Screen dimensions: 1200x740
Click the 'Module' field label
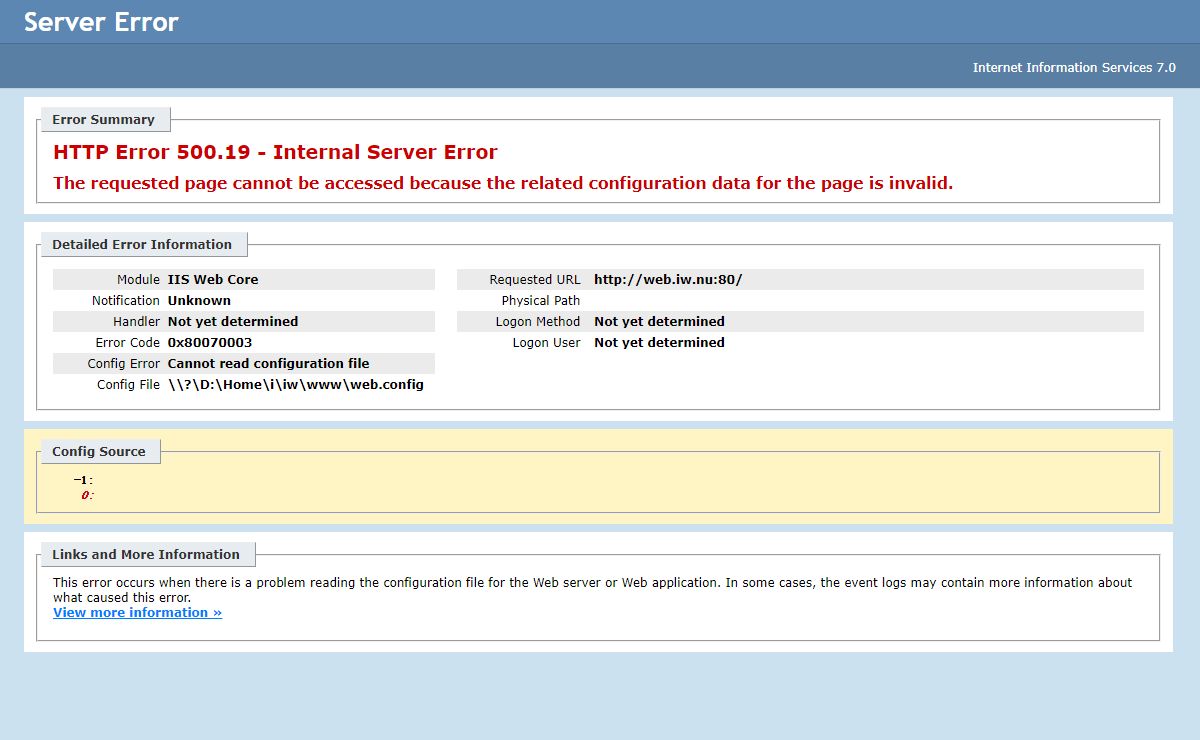pos(138,279)
